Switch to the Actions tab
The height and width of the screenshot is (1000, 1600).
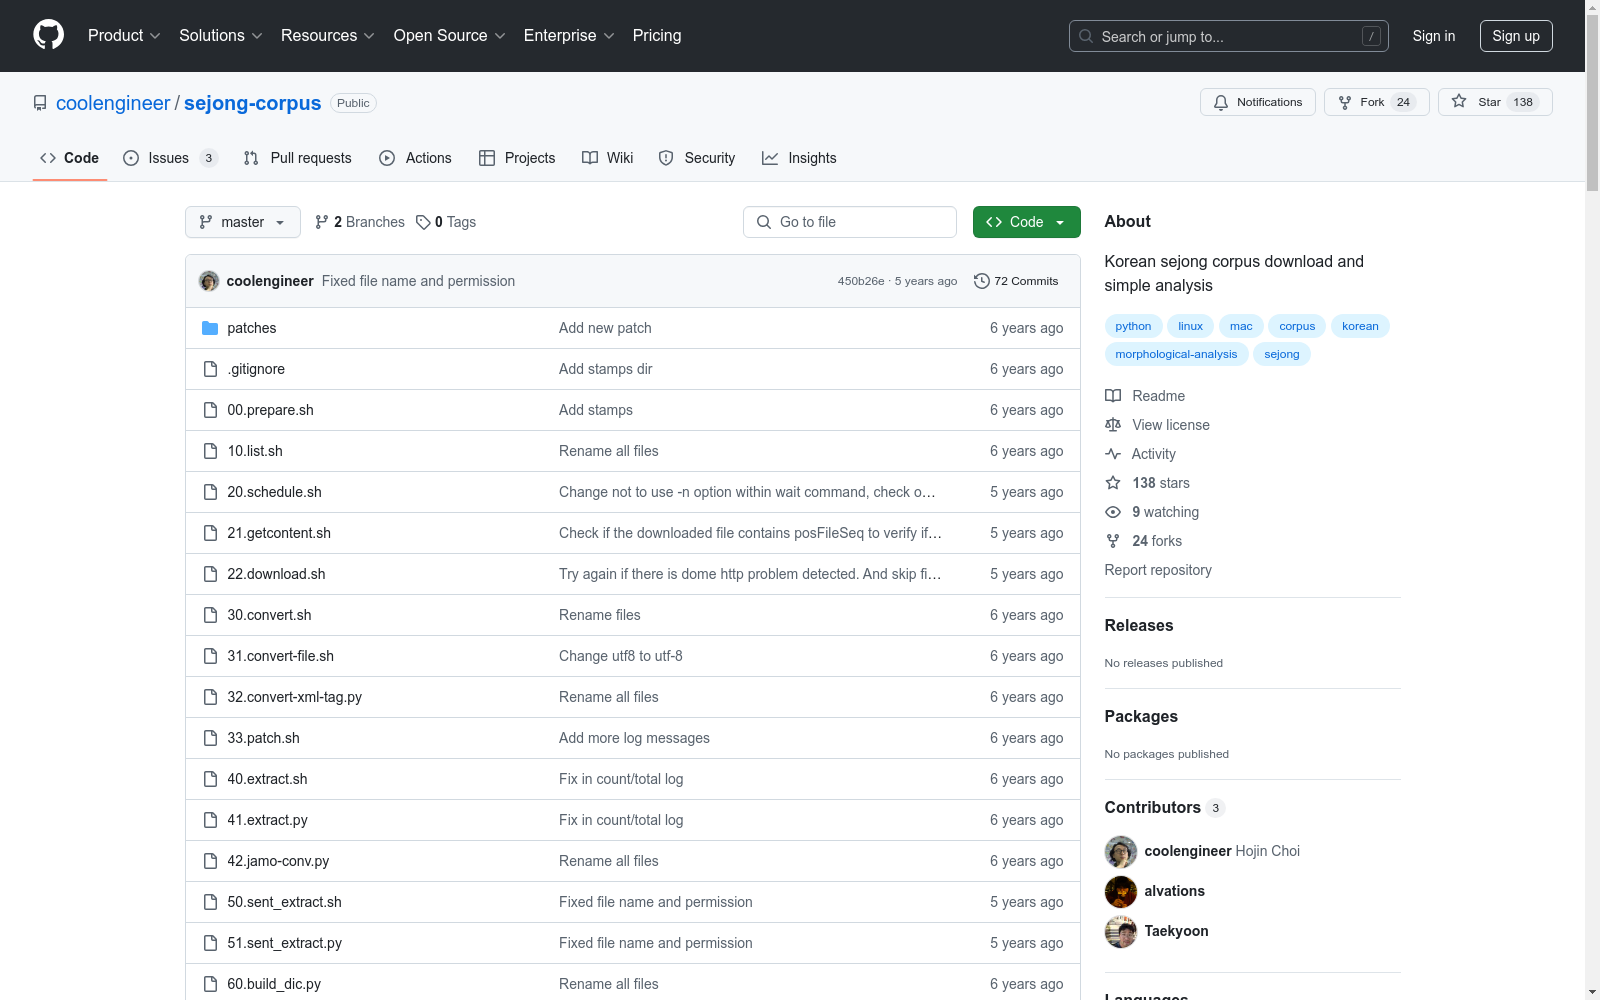(416, 158)
